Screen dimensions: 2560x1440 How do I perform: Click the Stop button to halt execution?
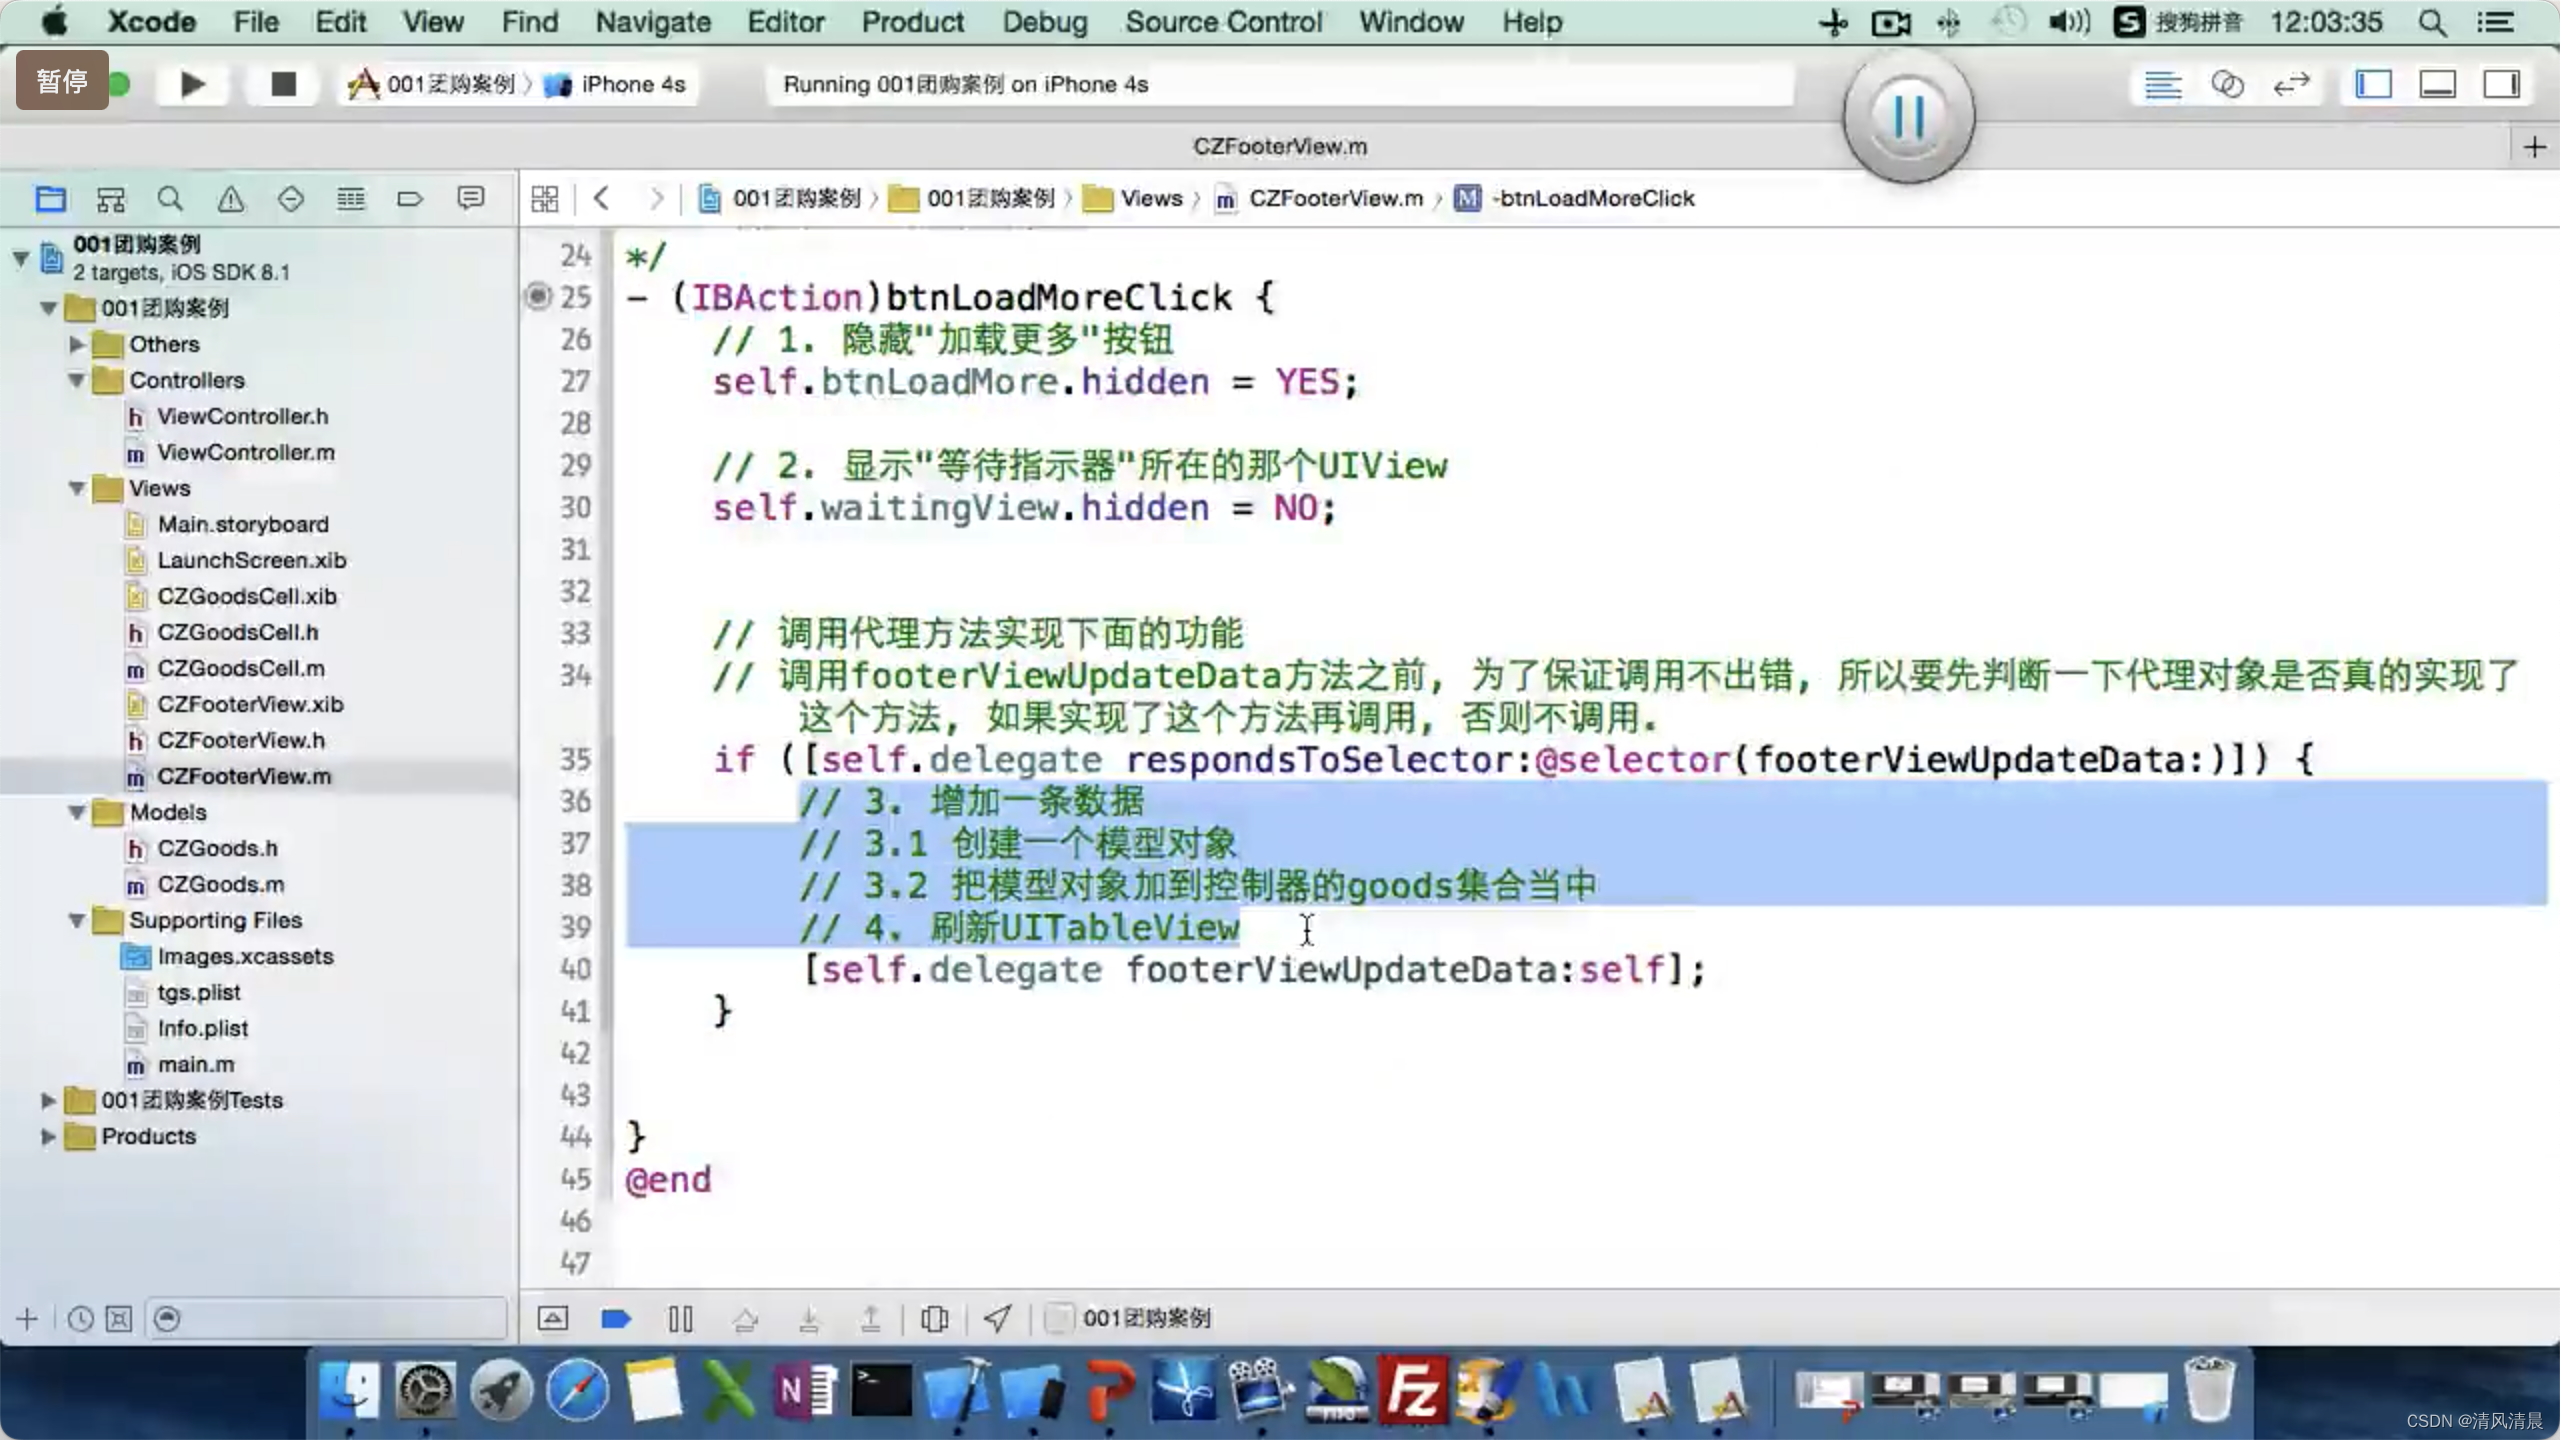coord(281,83)
